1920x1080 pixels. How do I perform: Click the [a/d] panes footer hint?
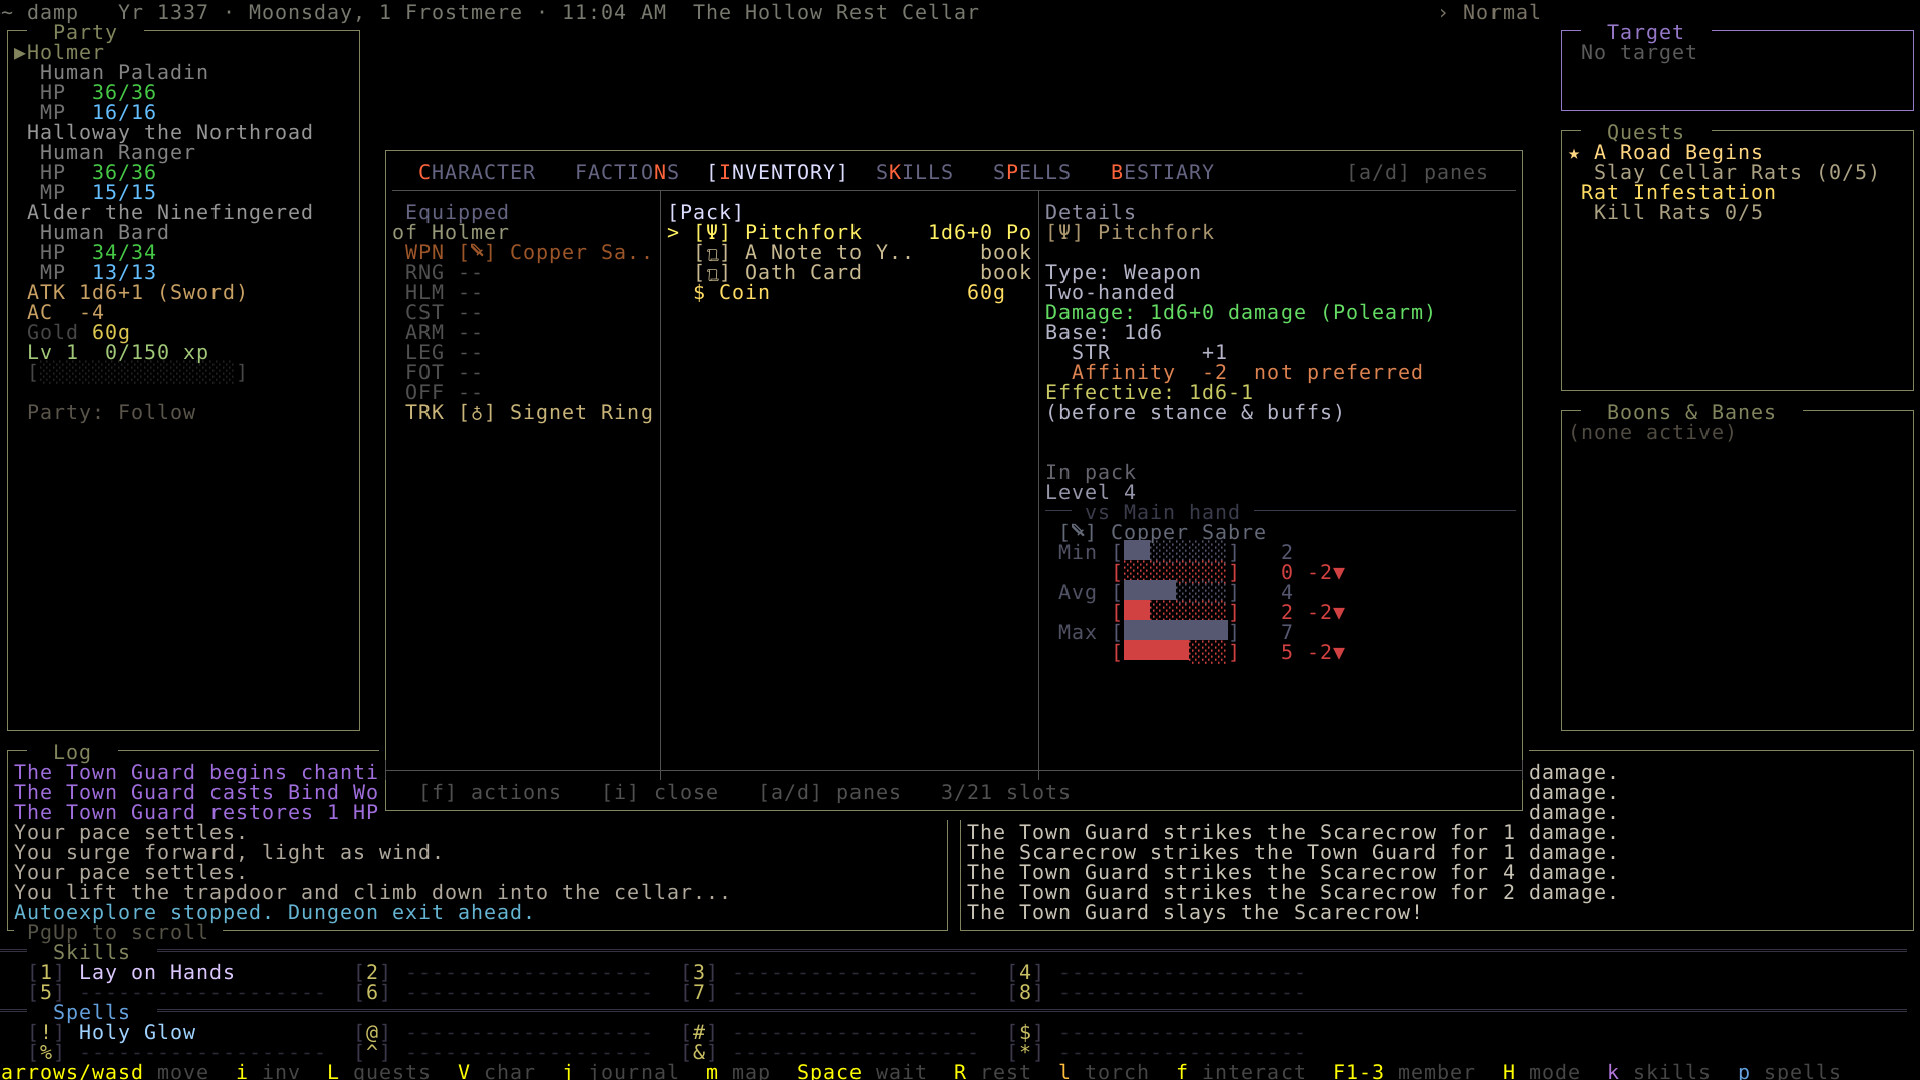coord(830,792)
